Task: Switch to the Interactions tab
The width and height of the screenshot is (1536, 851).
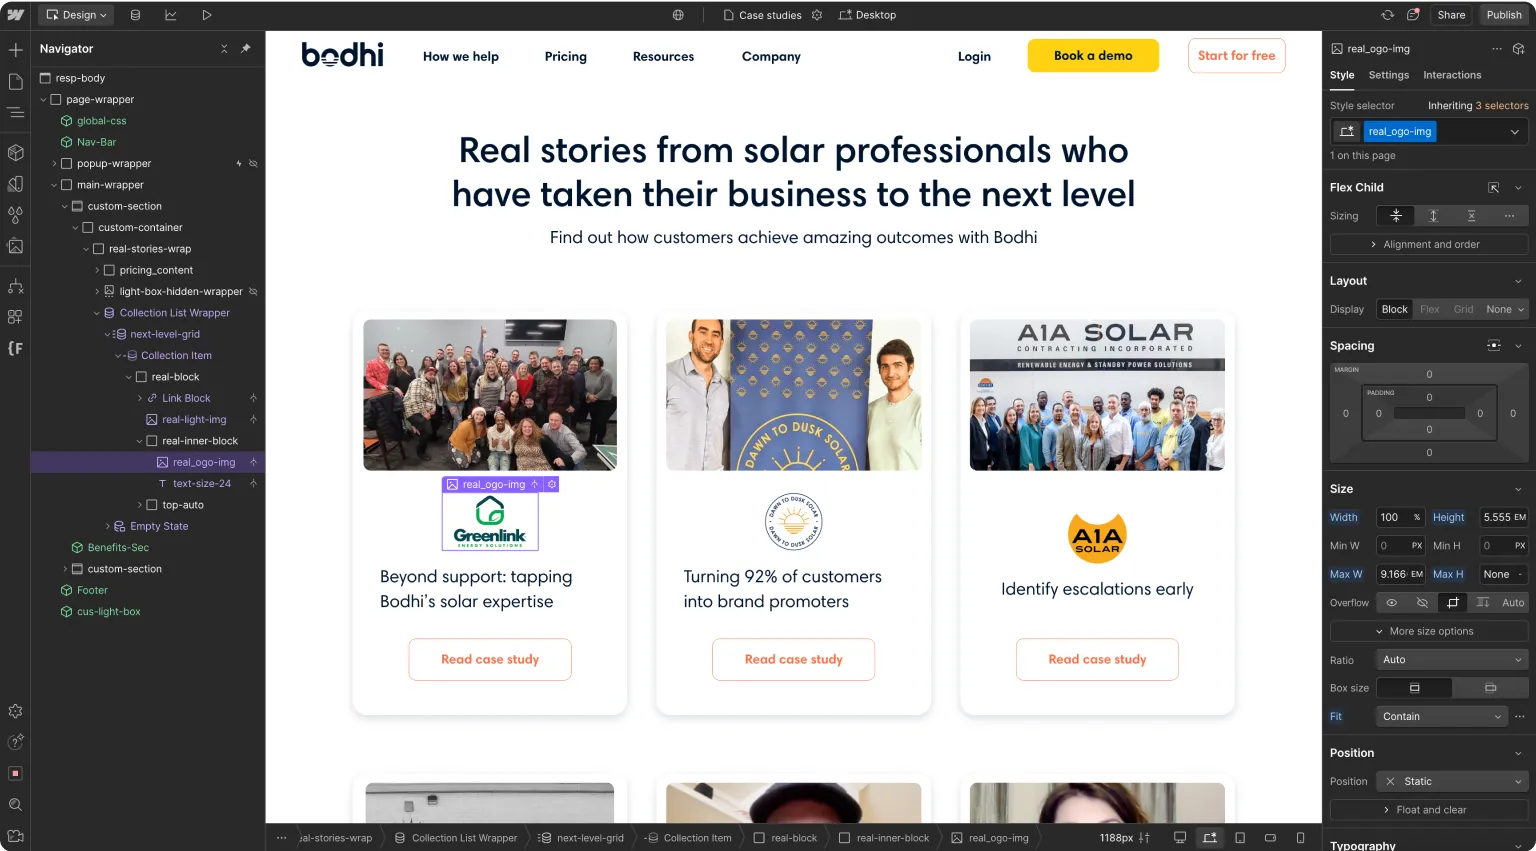Action: pos(1452,75)
